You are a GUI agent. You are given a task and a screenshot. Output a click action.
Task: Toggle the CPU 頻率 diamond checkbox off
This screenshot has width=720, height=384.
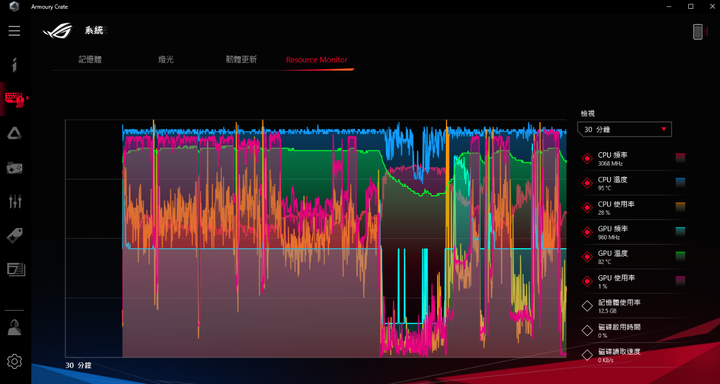click(x=587, y=158)
